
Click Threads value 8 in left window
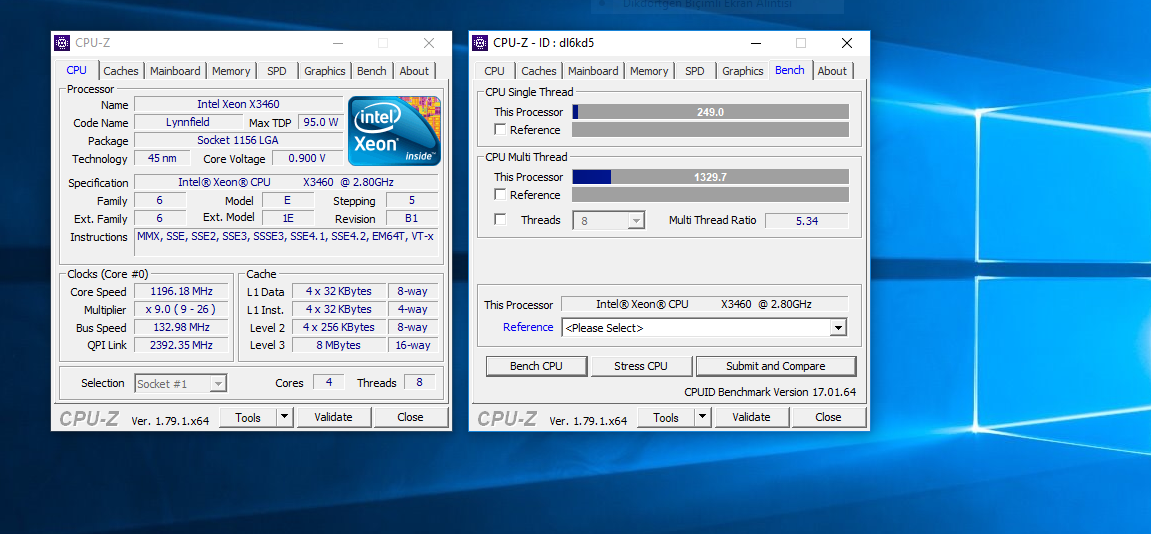tap(419, 382)
